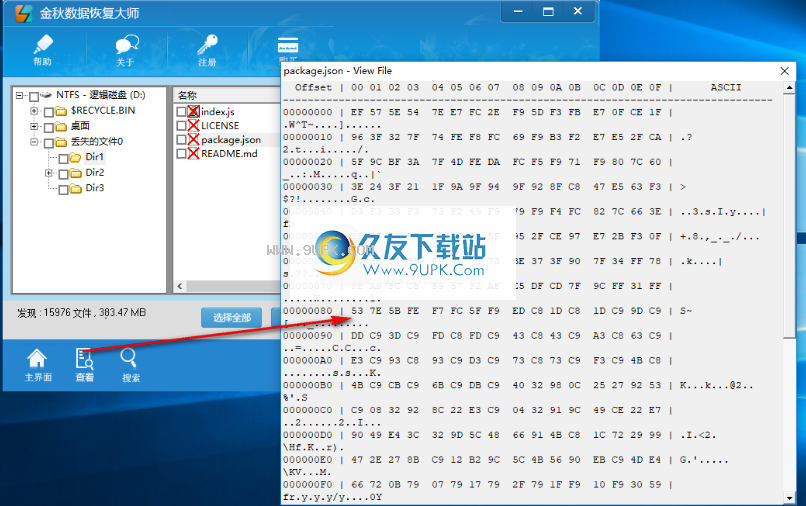Select the Dir1 tree item label

pyautogui.click(x=95, y=157)
